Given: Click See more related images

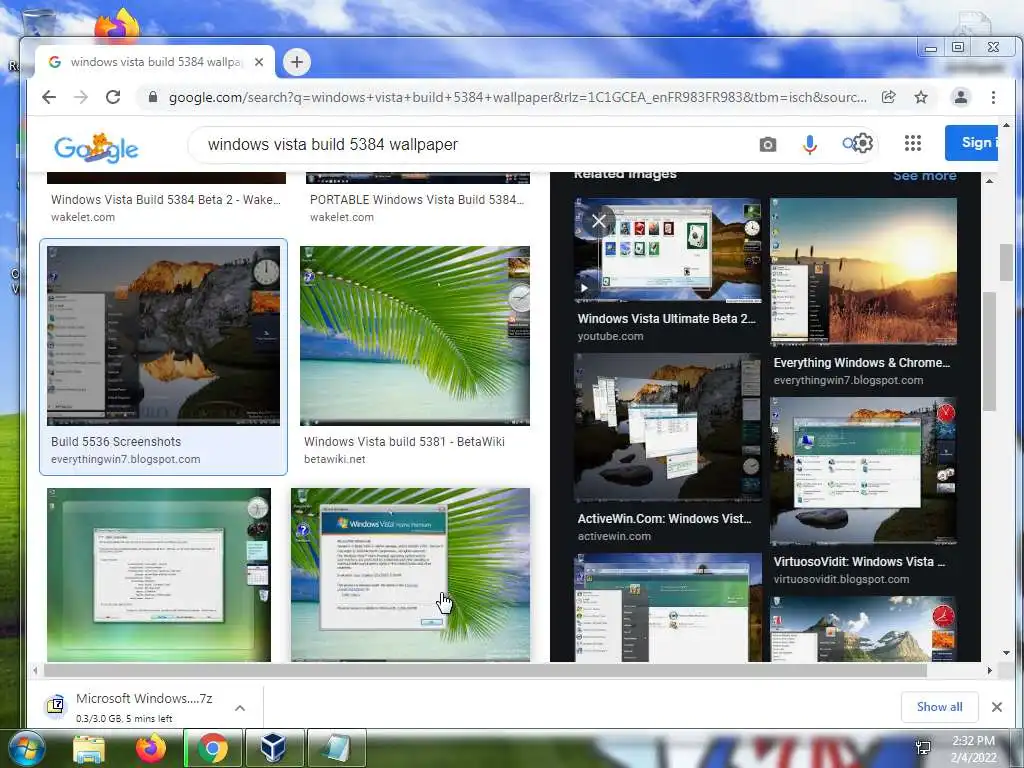Looking at the screenshot, I should click(925, 176).
